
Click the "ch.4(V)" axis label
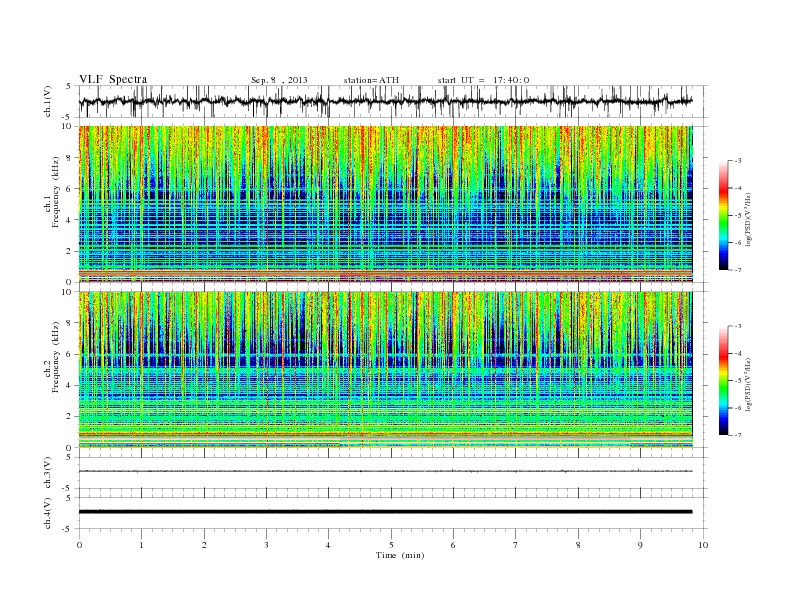pos(48,513)
